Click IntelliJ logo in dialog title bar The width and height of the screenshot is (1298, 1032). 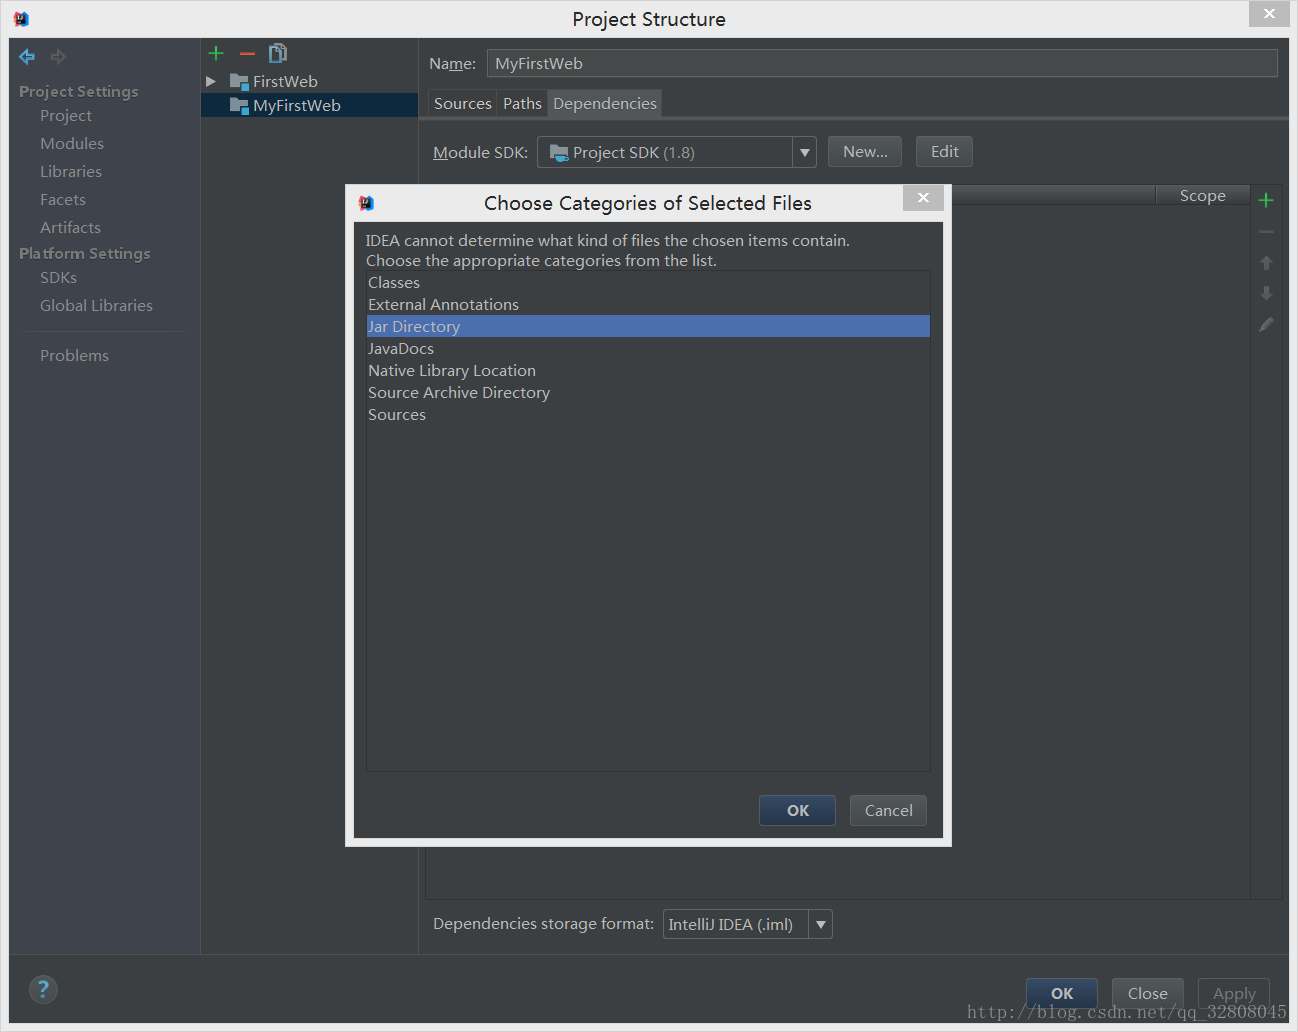[366, 203]
